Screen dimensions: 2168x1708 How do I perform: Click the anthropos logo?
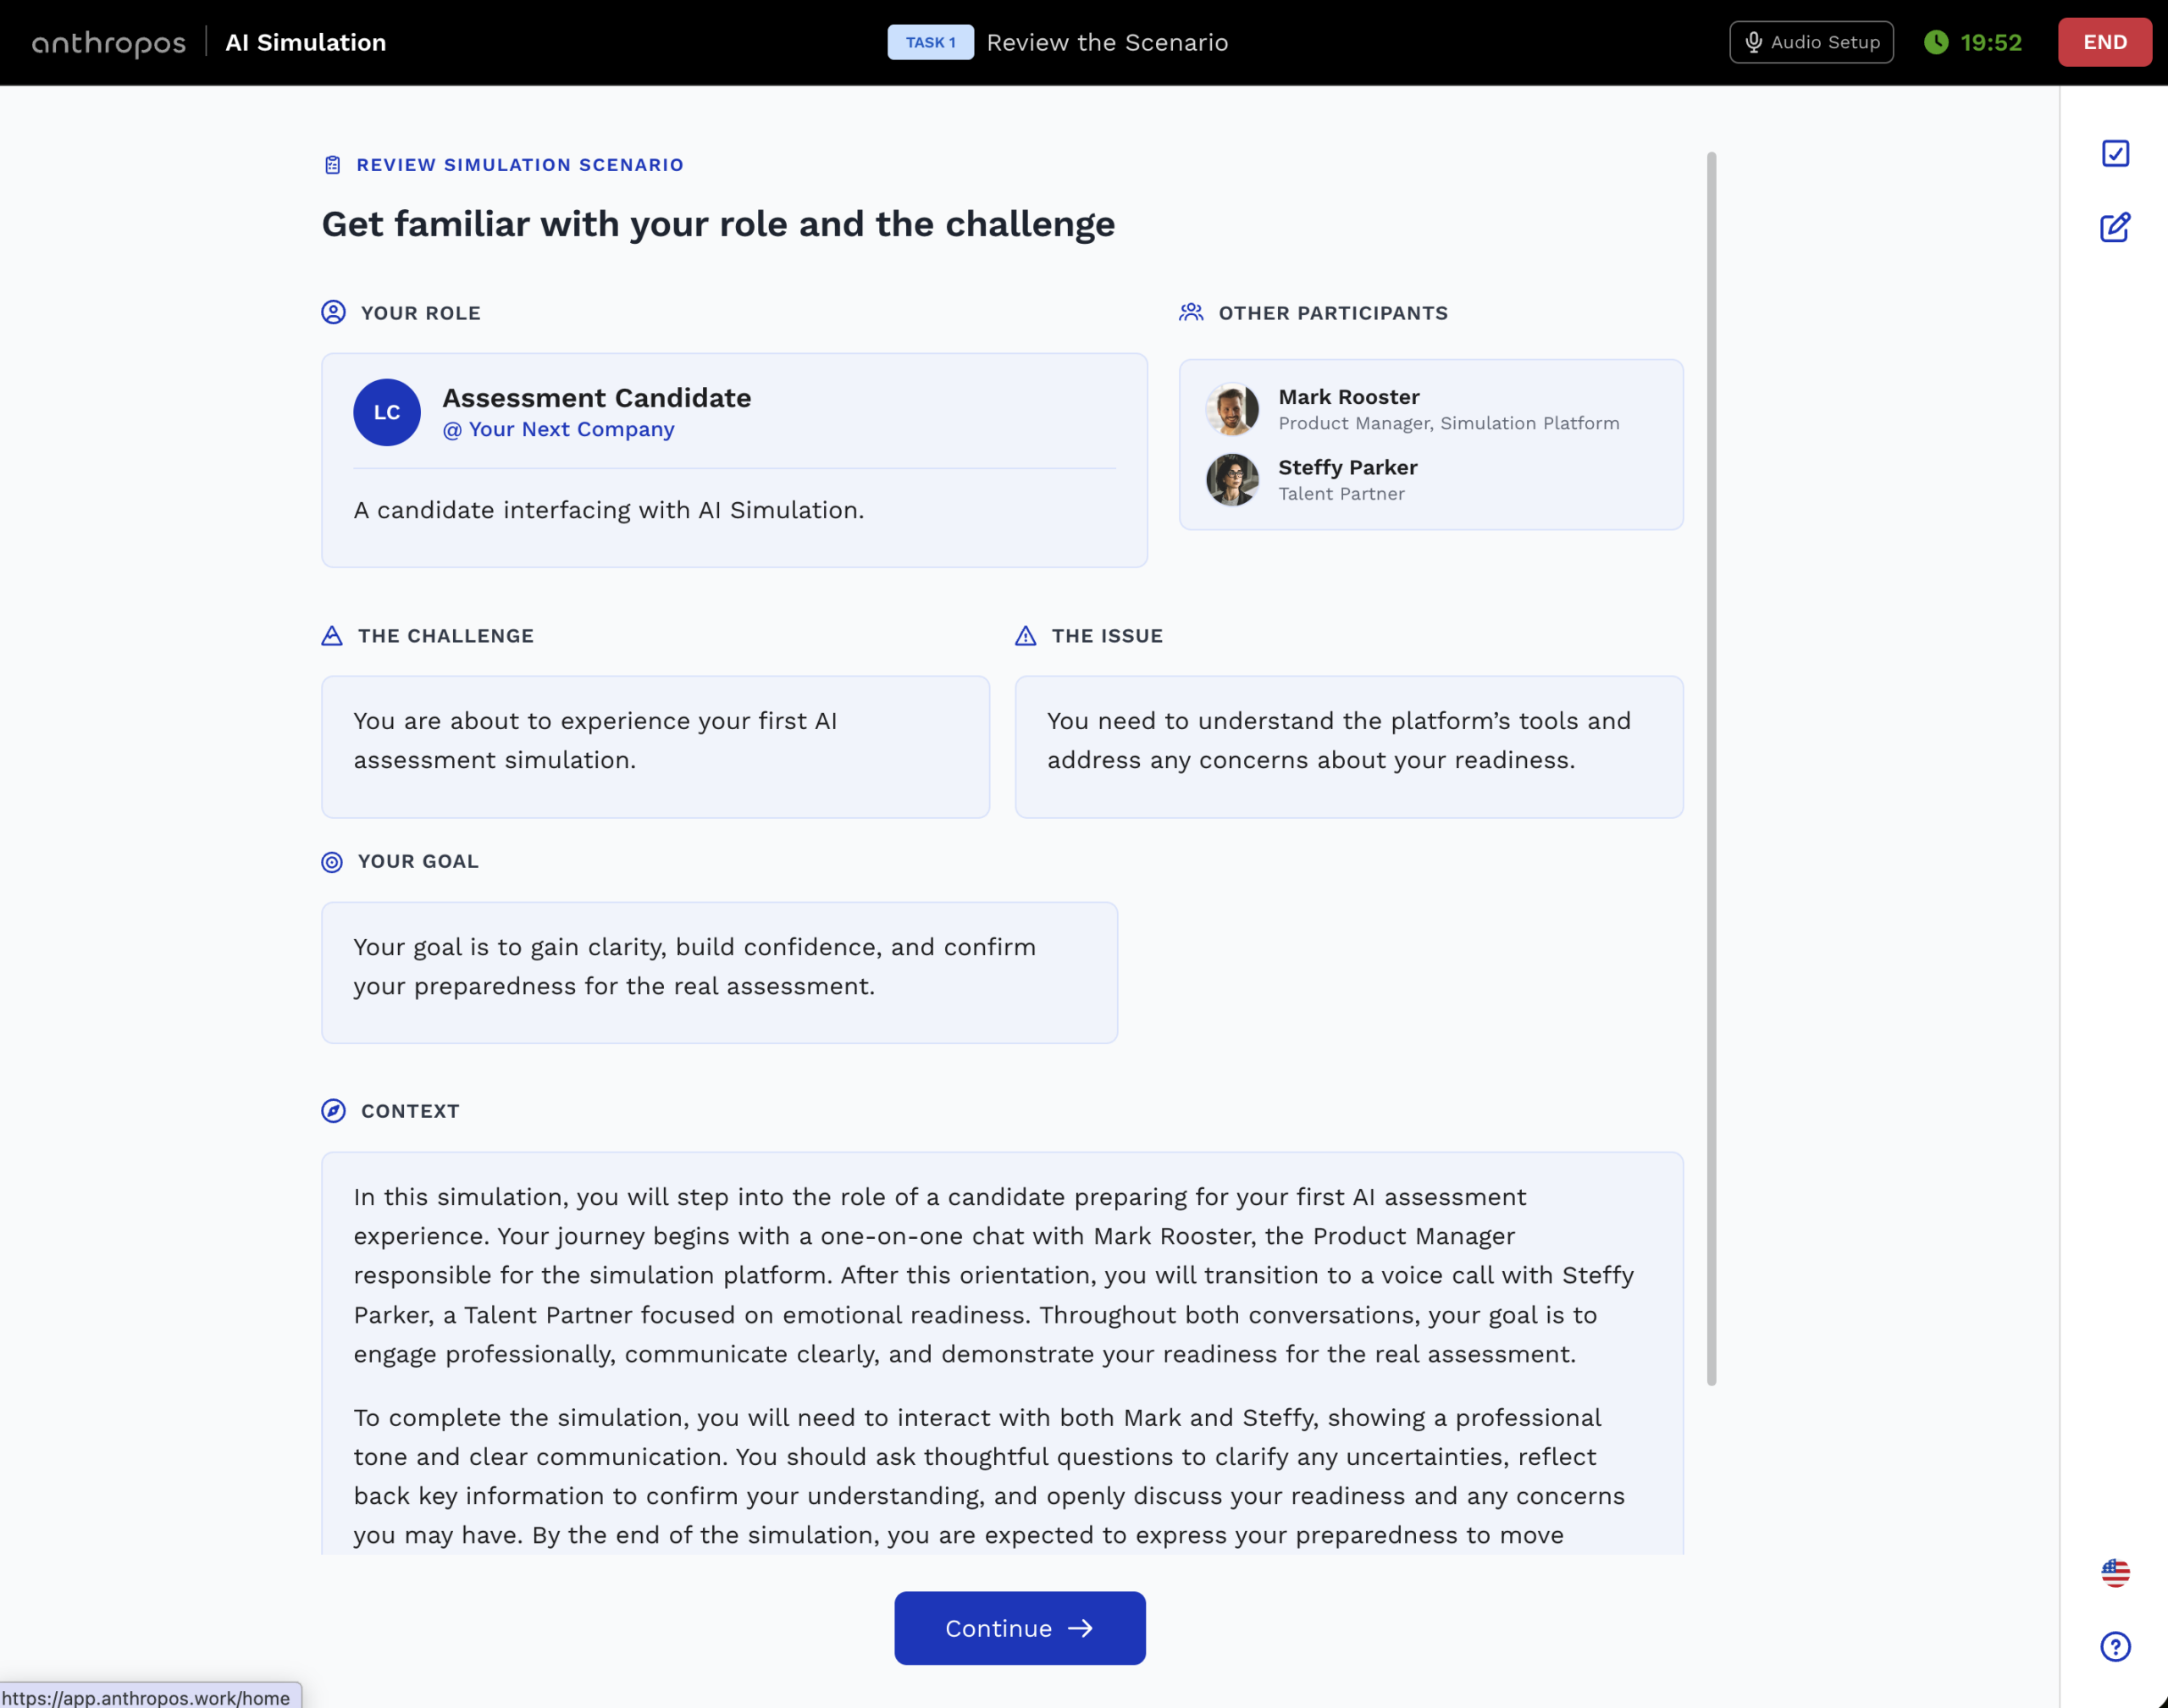[x=108, y=43]
